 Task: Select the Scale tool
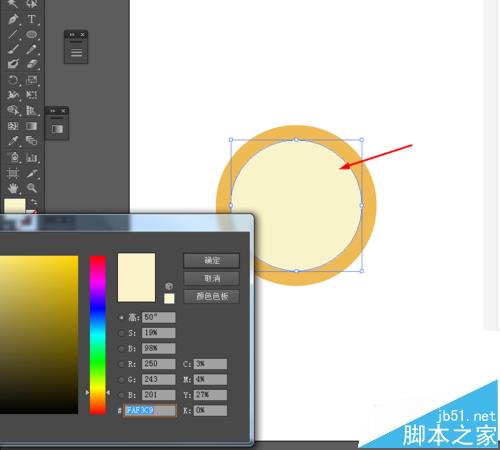click(32, 80)
